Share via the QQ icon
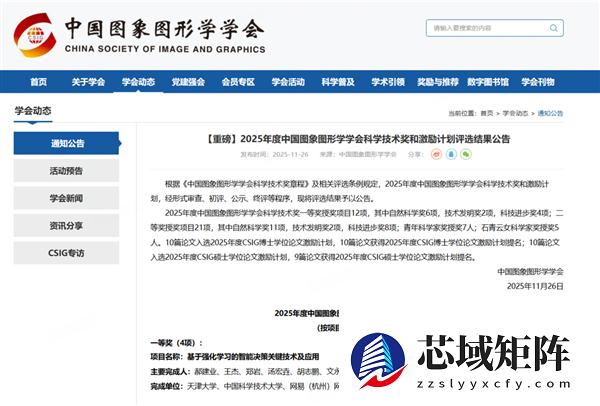Image resolution: width=600 pixels, height=406 pixels. tap(451, 154)
